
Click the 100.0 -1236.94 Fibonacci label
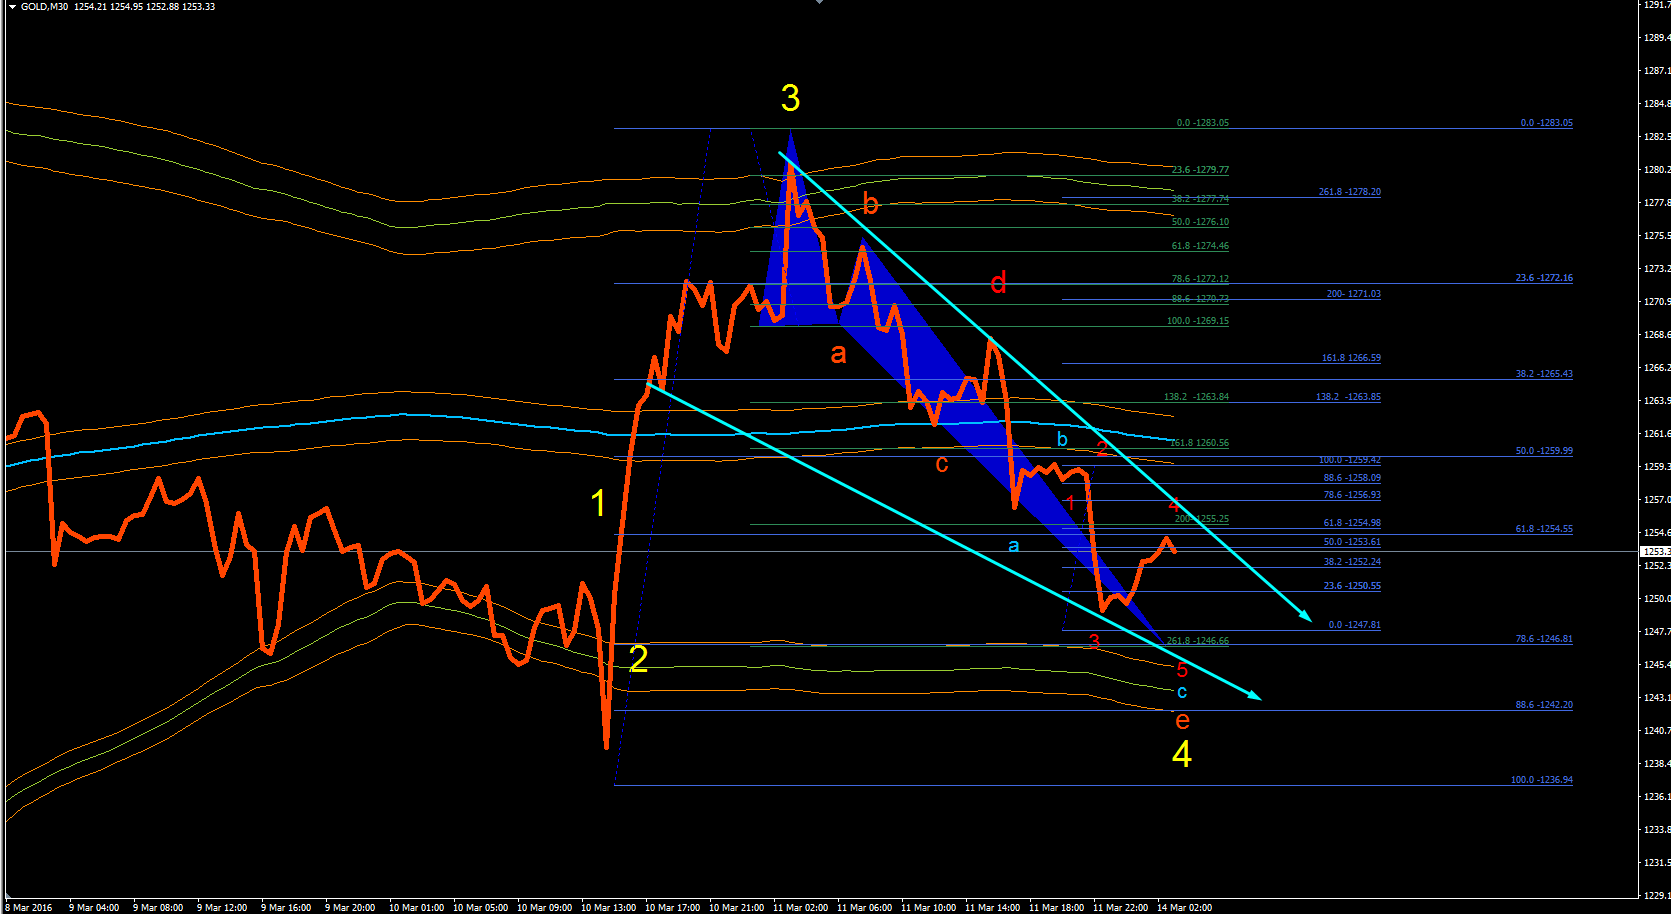1541,780
